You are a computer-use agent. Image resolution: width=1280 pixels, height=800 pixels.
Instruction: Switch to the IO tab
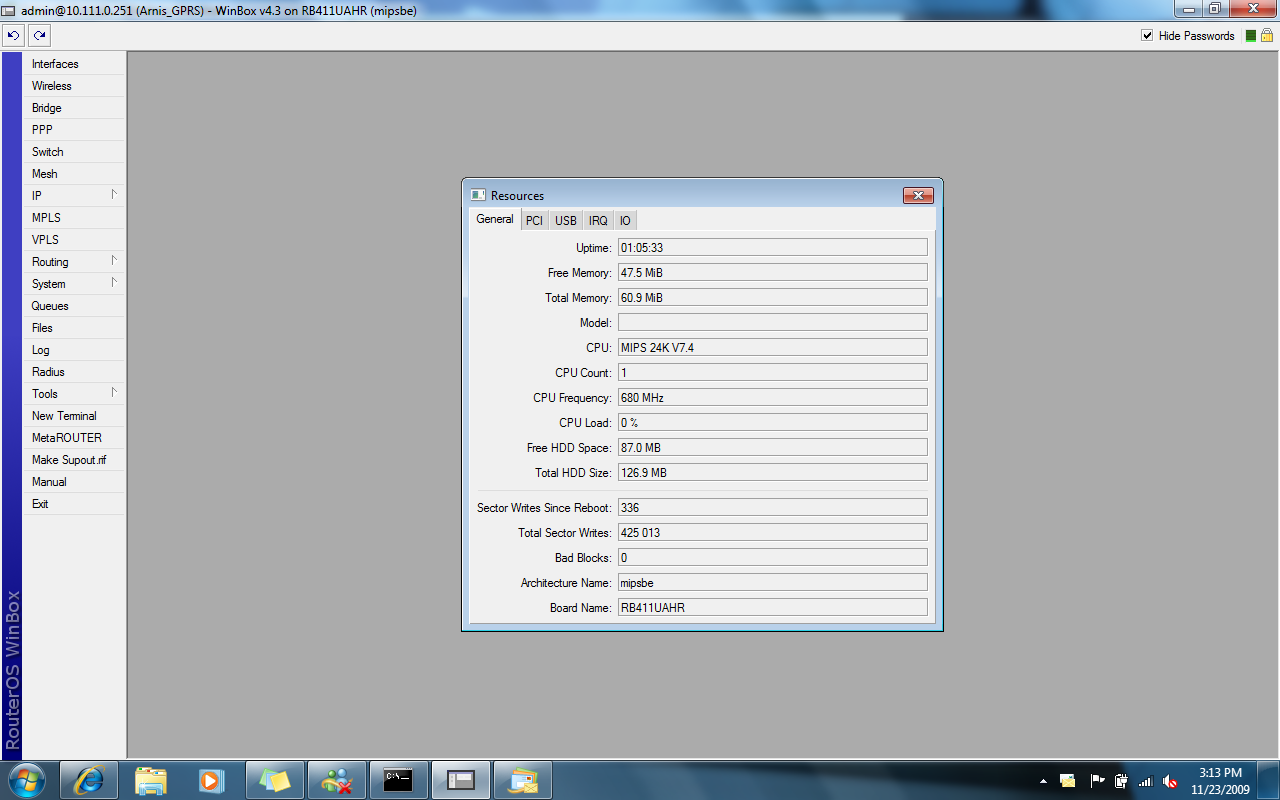pyautogui.click(x=625, y=220)
